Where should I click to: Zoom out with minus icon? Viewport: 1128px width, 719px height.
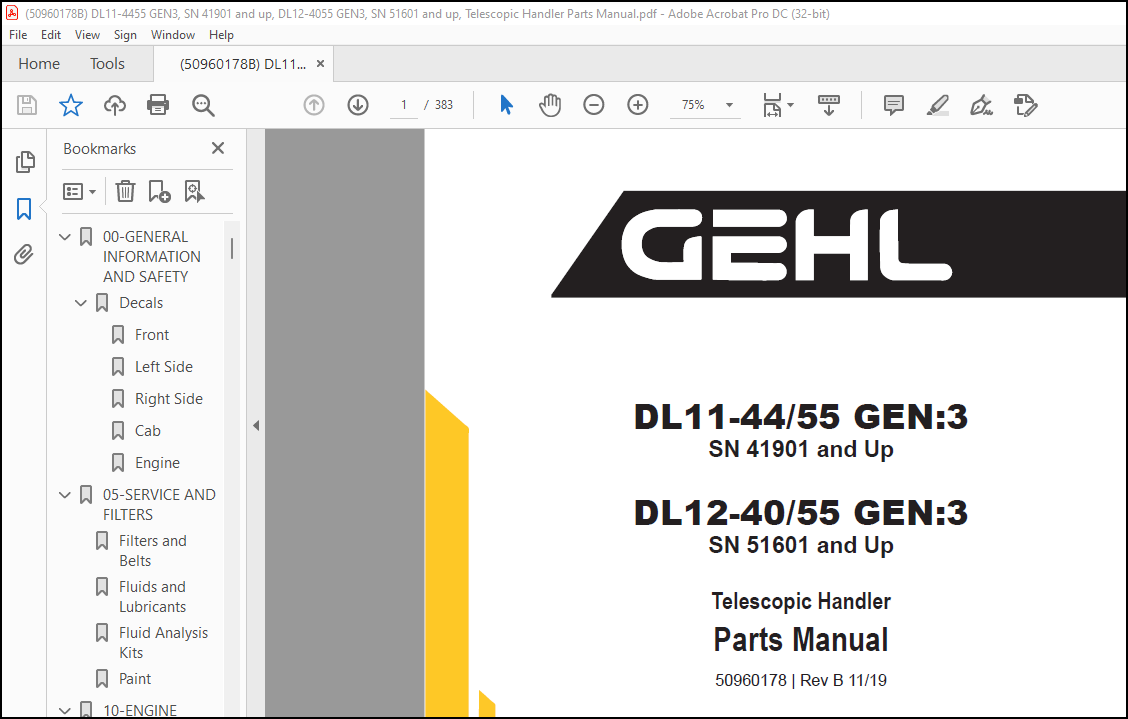click(x=593, y=105)
